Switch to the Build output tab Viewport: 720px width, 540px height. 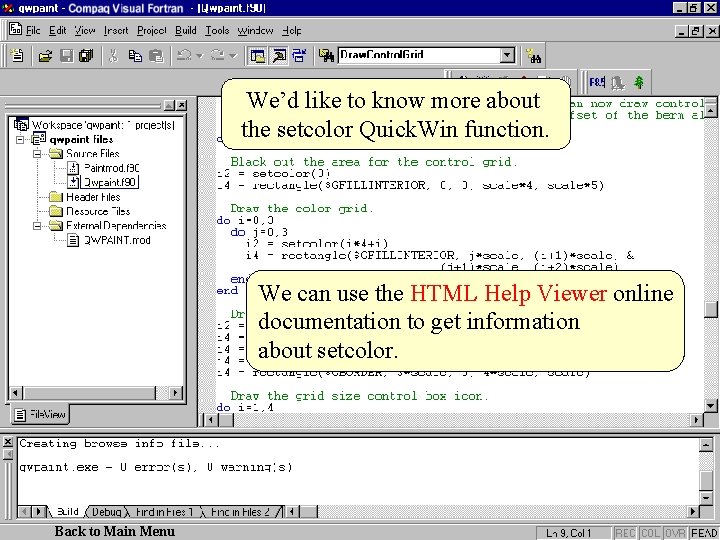pyautogui.click(x=67, y=512)
